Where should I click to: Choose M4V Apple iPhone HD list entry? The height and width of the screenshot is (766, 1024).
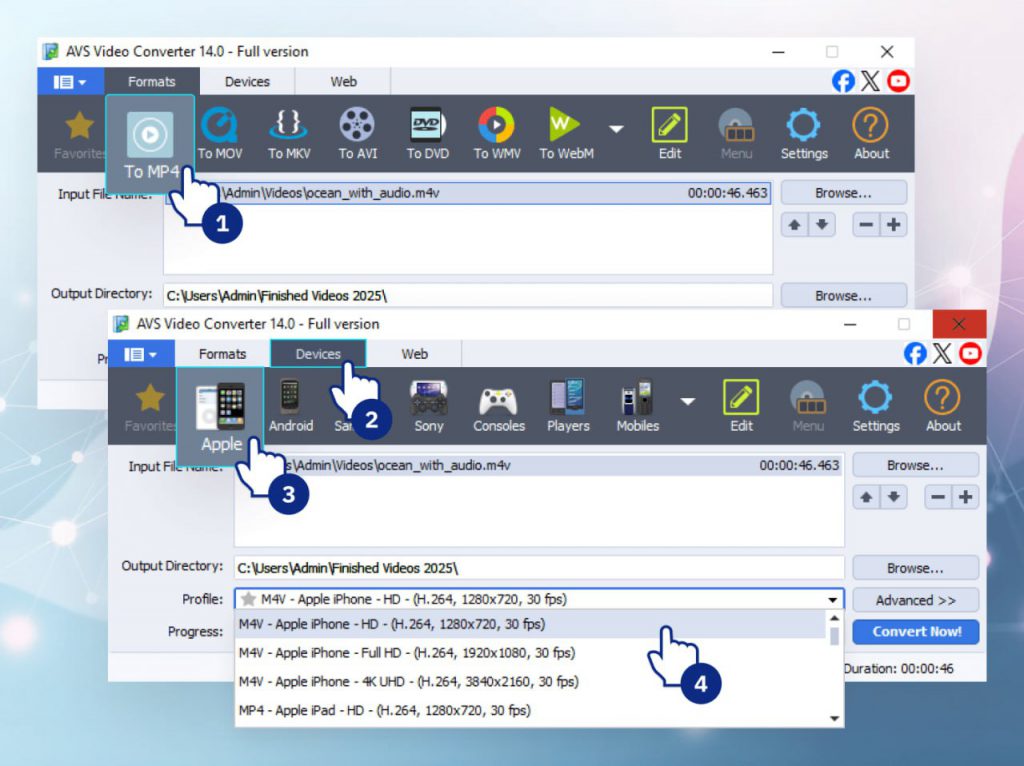(531, 624)
